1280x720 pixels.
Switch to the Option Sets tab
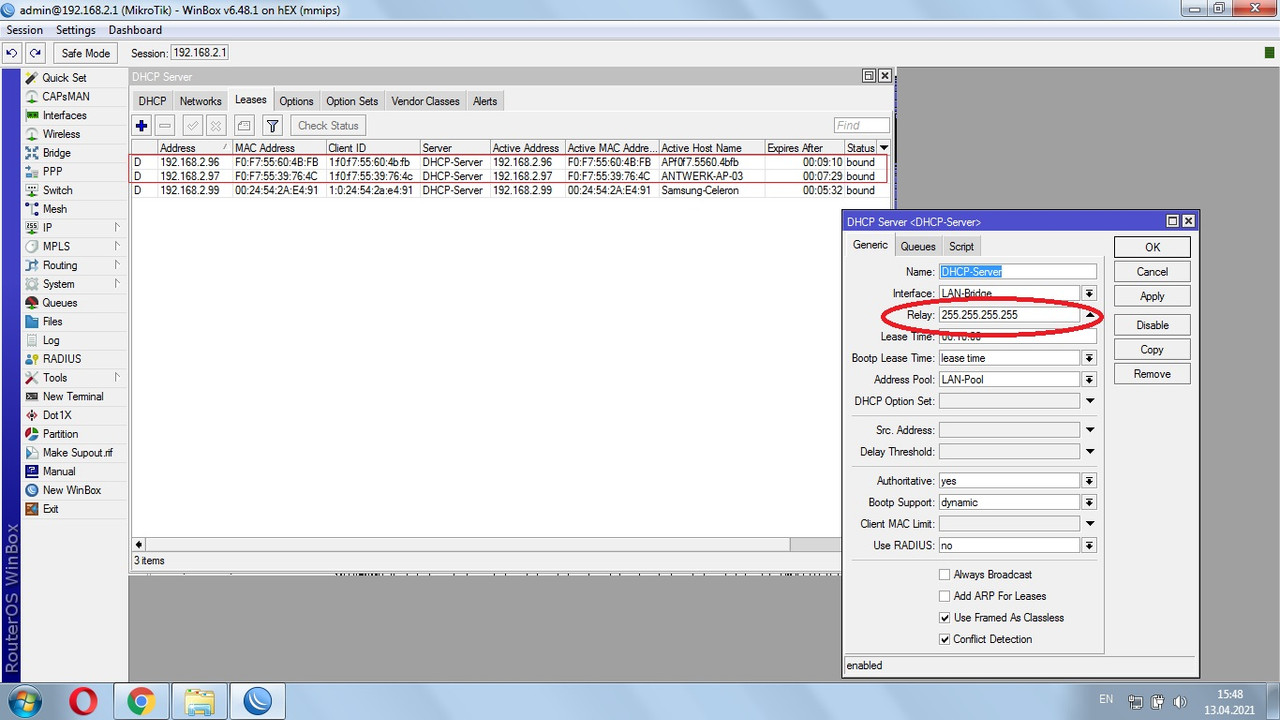point(352,101)
